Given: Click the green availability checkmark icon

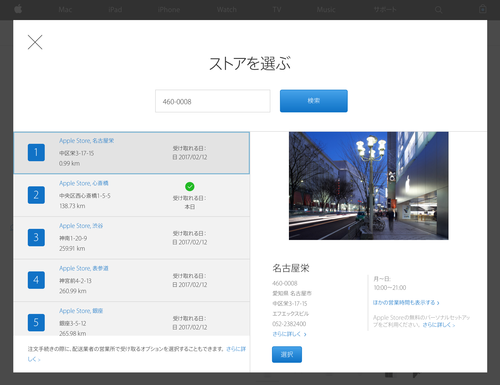Looking at the screenshot, I should (190, 187).
